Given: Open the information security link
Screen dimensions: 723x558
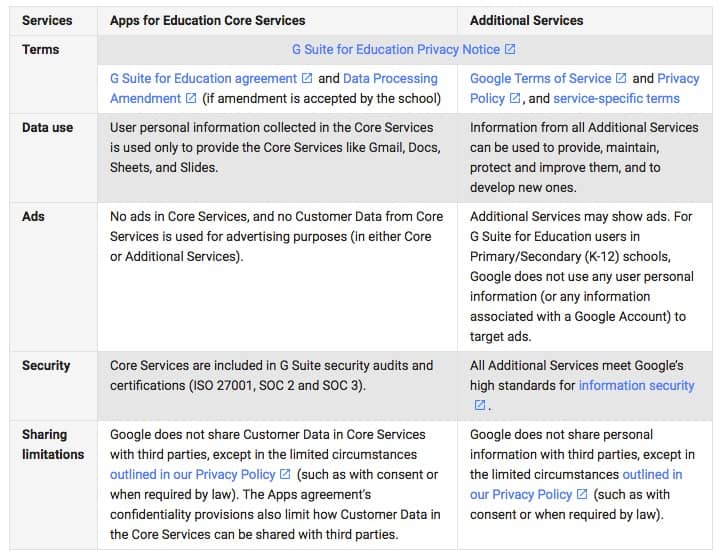Looking at the screenshot, I should pos(636,385).
